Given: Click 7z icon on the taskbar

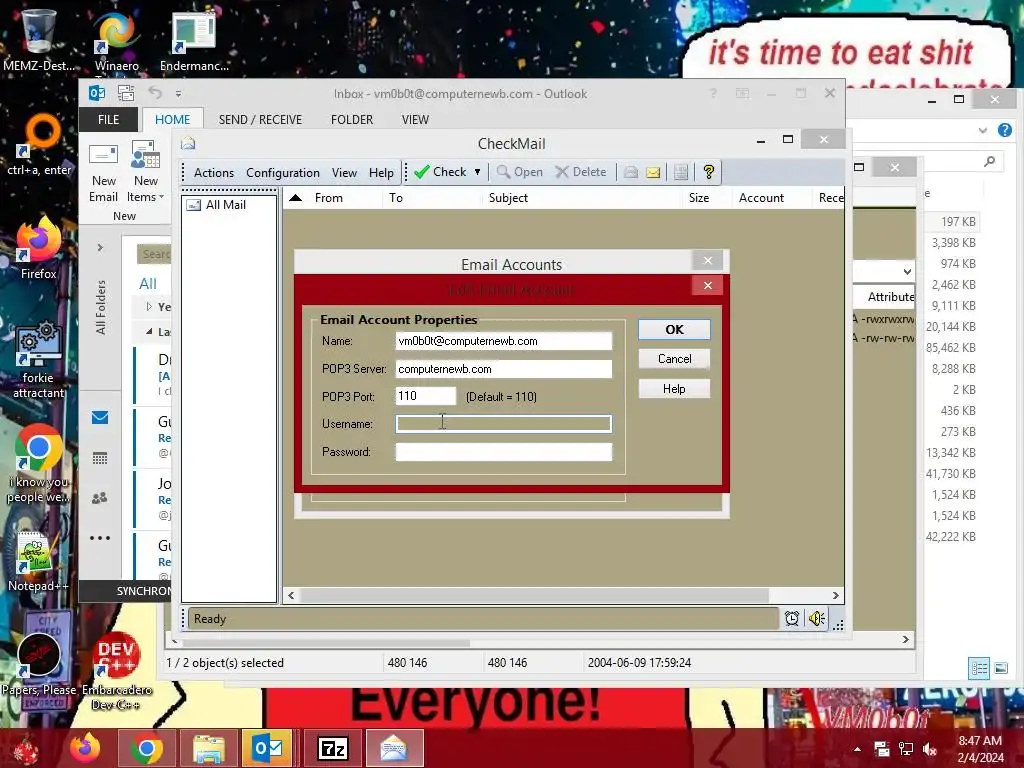Looking at the screenshot, I should [x=333, y=748].
